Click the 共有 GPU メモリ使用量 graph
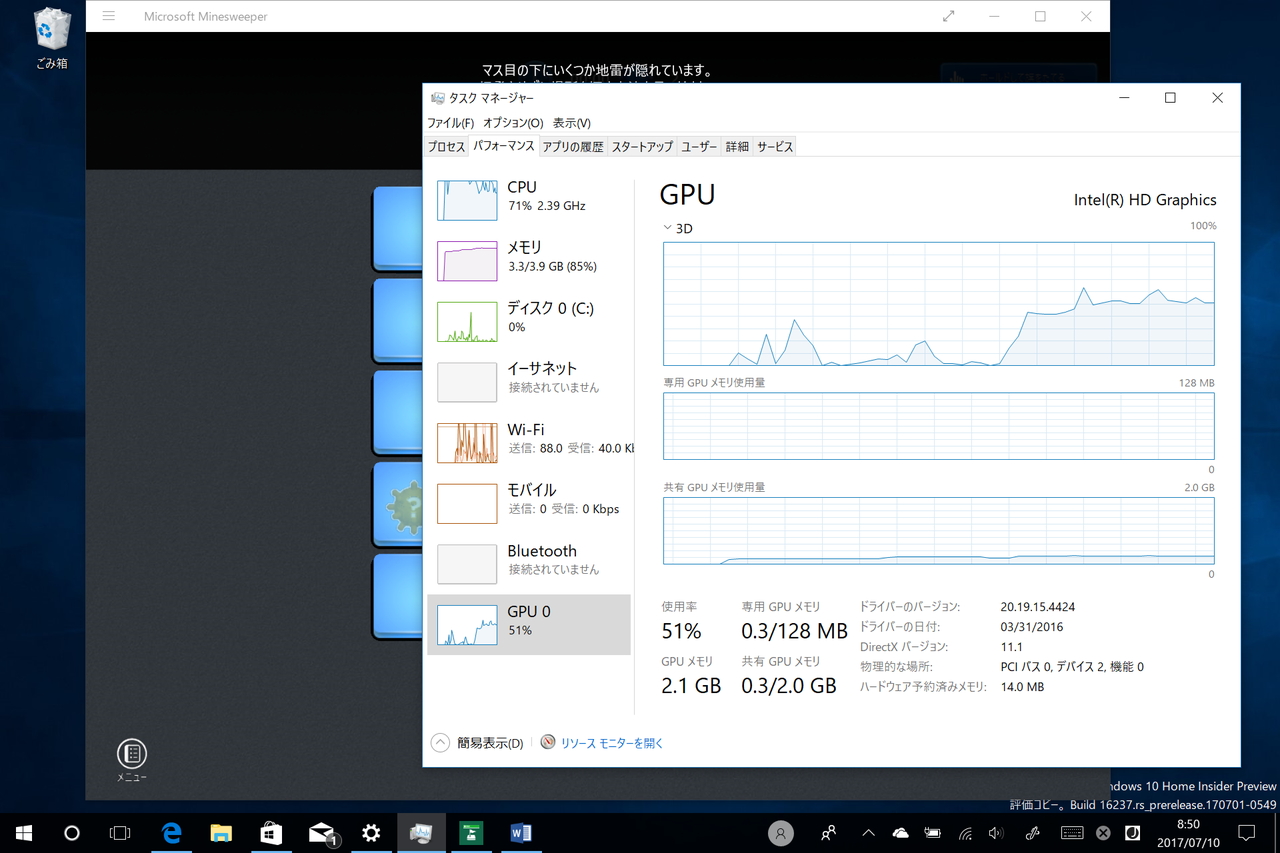1280x853 pixels. 938,531
